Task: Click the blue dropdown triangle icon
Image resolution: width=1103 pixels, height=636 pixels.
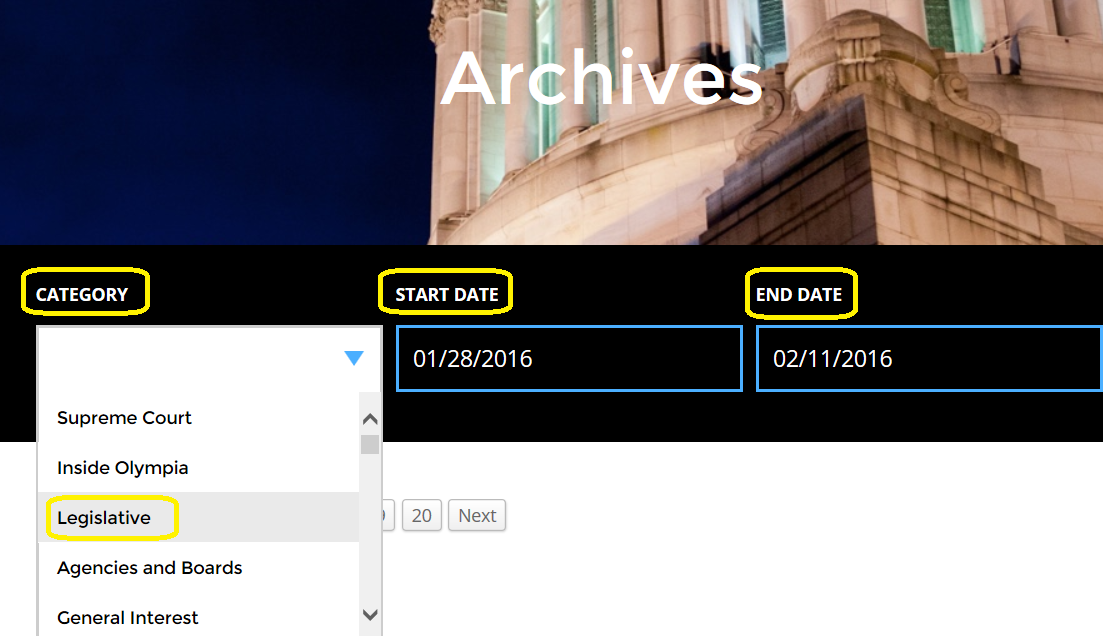Action: (354, 358)
